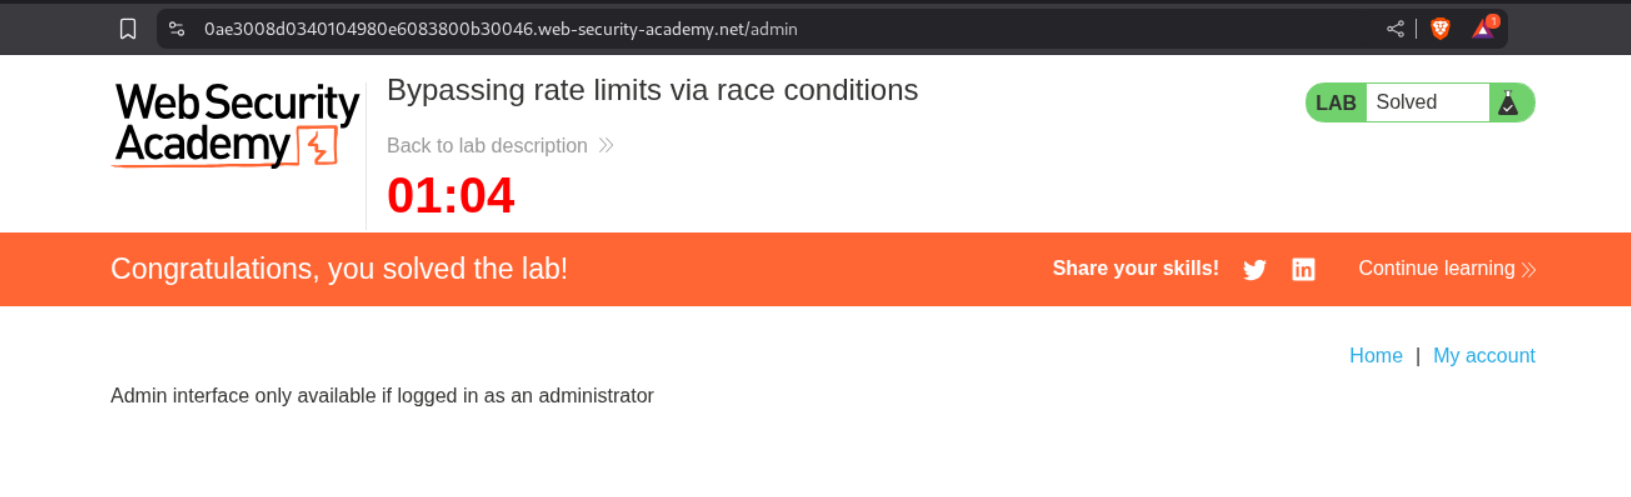Open the Back to lab description link
Image resolution: width=1631 pixels, height=497 pixels.
[x=487, y=146]
